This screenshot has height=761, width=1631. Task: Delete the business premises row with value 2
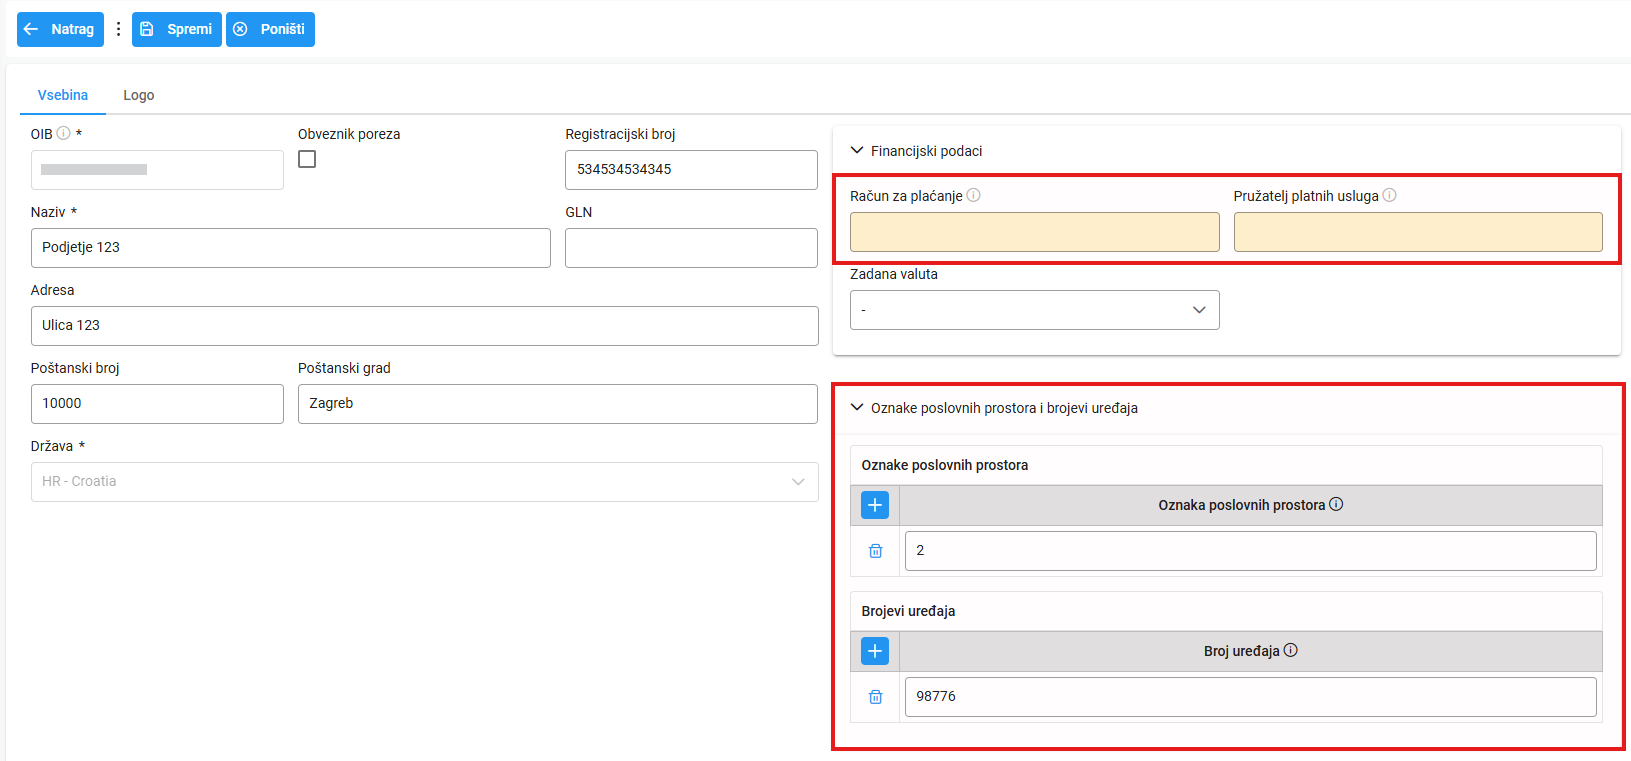click(x=875, y=551)
